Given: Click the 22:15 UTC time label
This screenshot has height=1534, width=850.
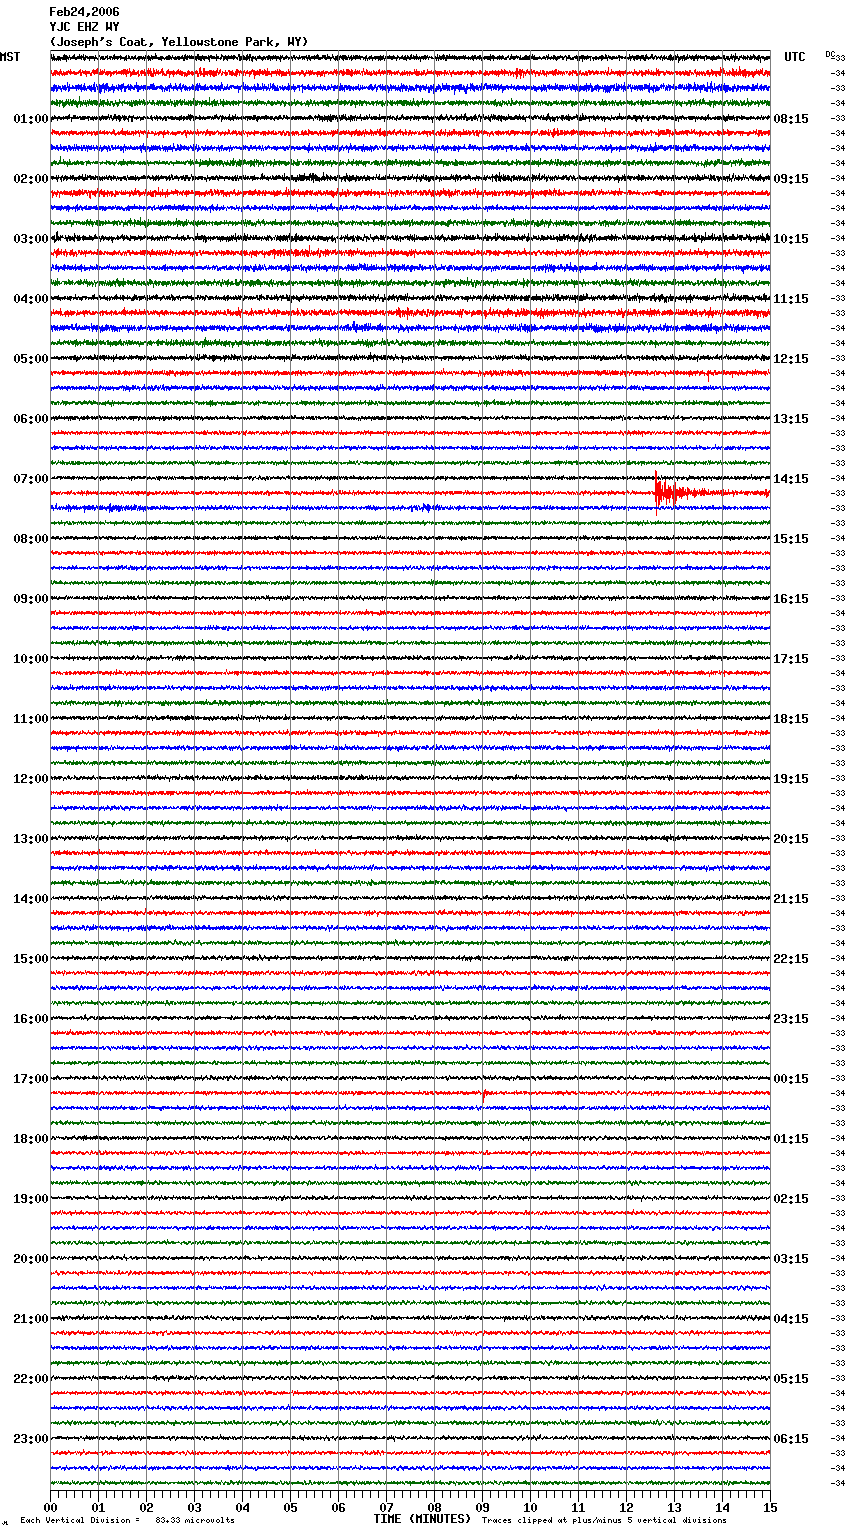Looking at the screenshot, I should pos(791,959).
